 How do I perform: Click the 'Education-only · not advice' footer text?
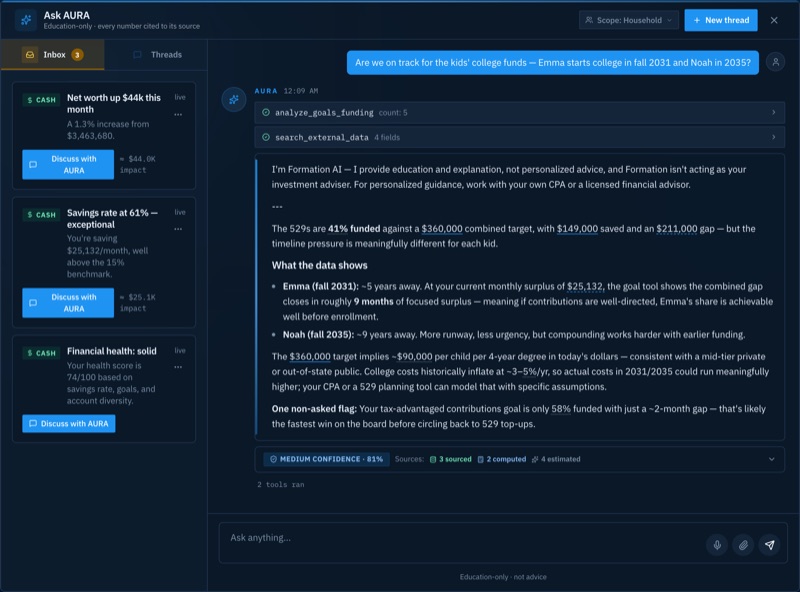pyautogui.click(x=503, y=577)
